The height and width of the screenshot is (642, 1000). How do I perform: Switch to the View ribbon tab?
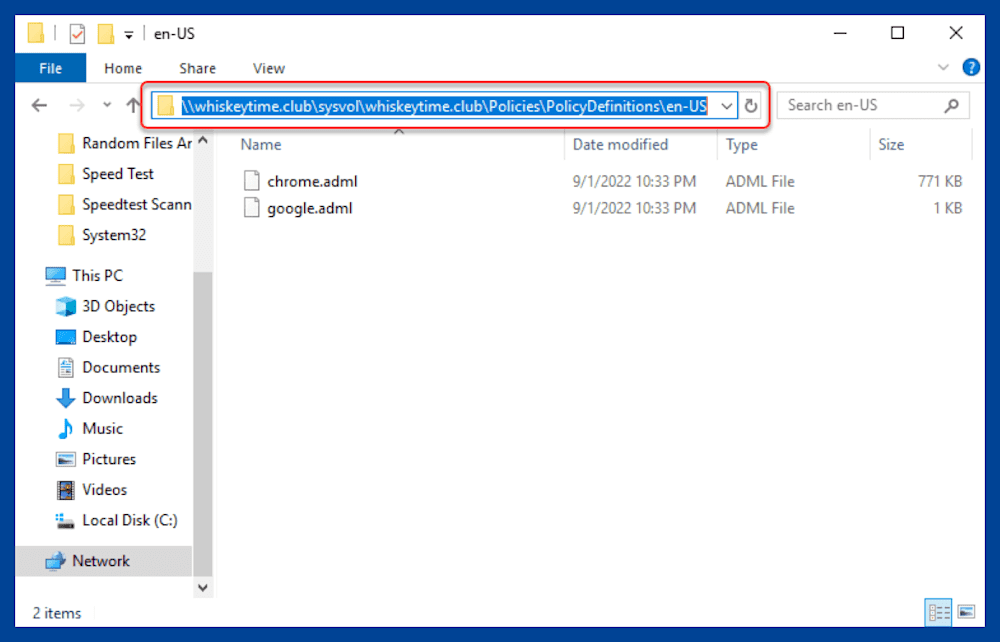[x=268, y=68]
